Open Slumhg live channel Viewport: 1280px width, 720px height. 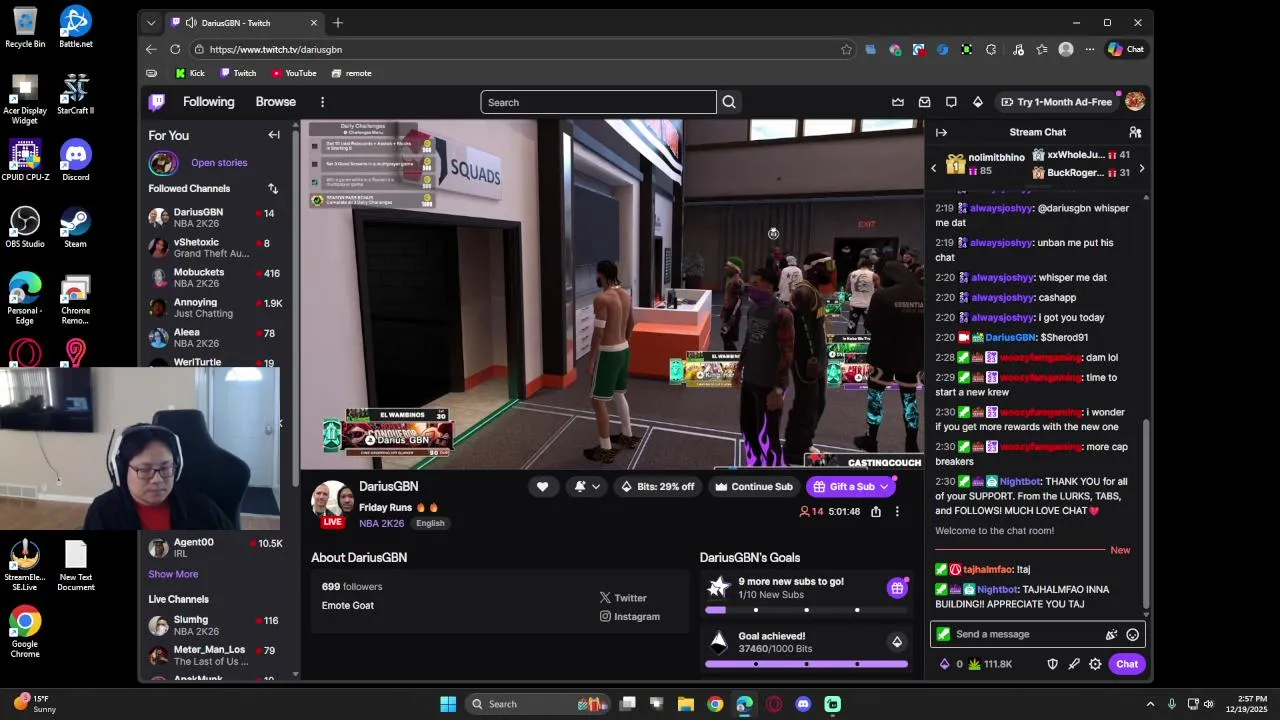tap(214, 625)
